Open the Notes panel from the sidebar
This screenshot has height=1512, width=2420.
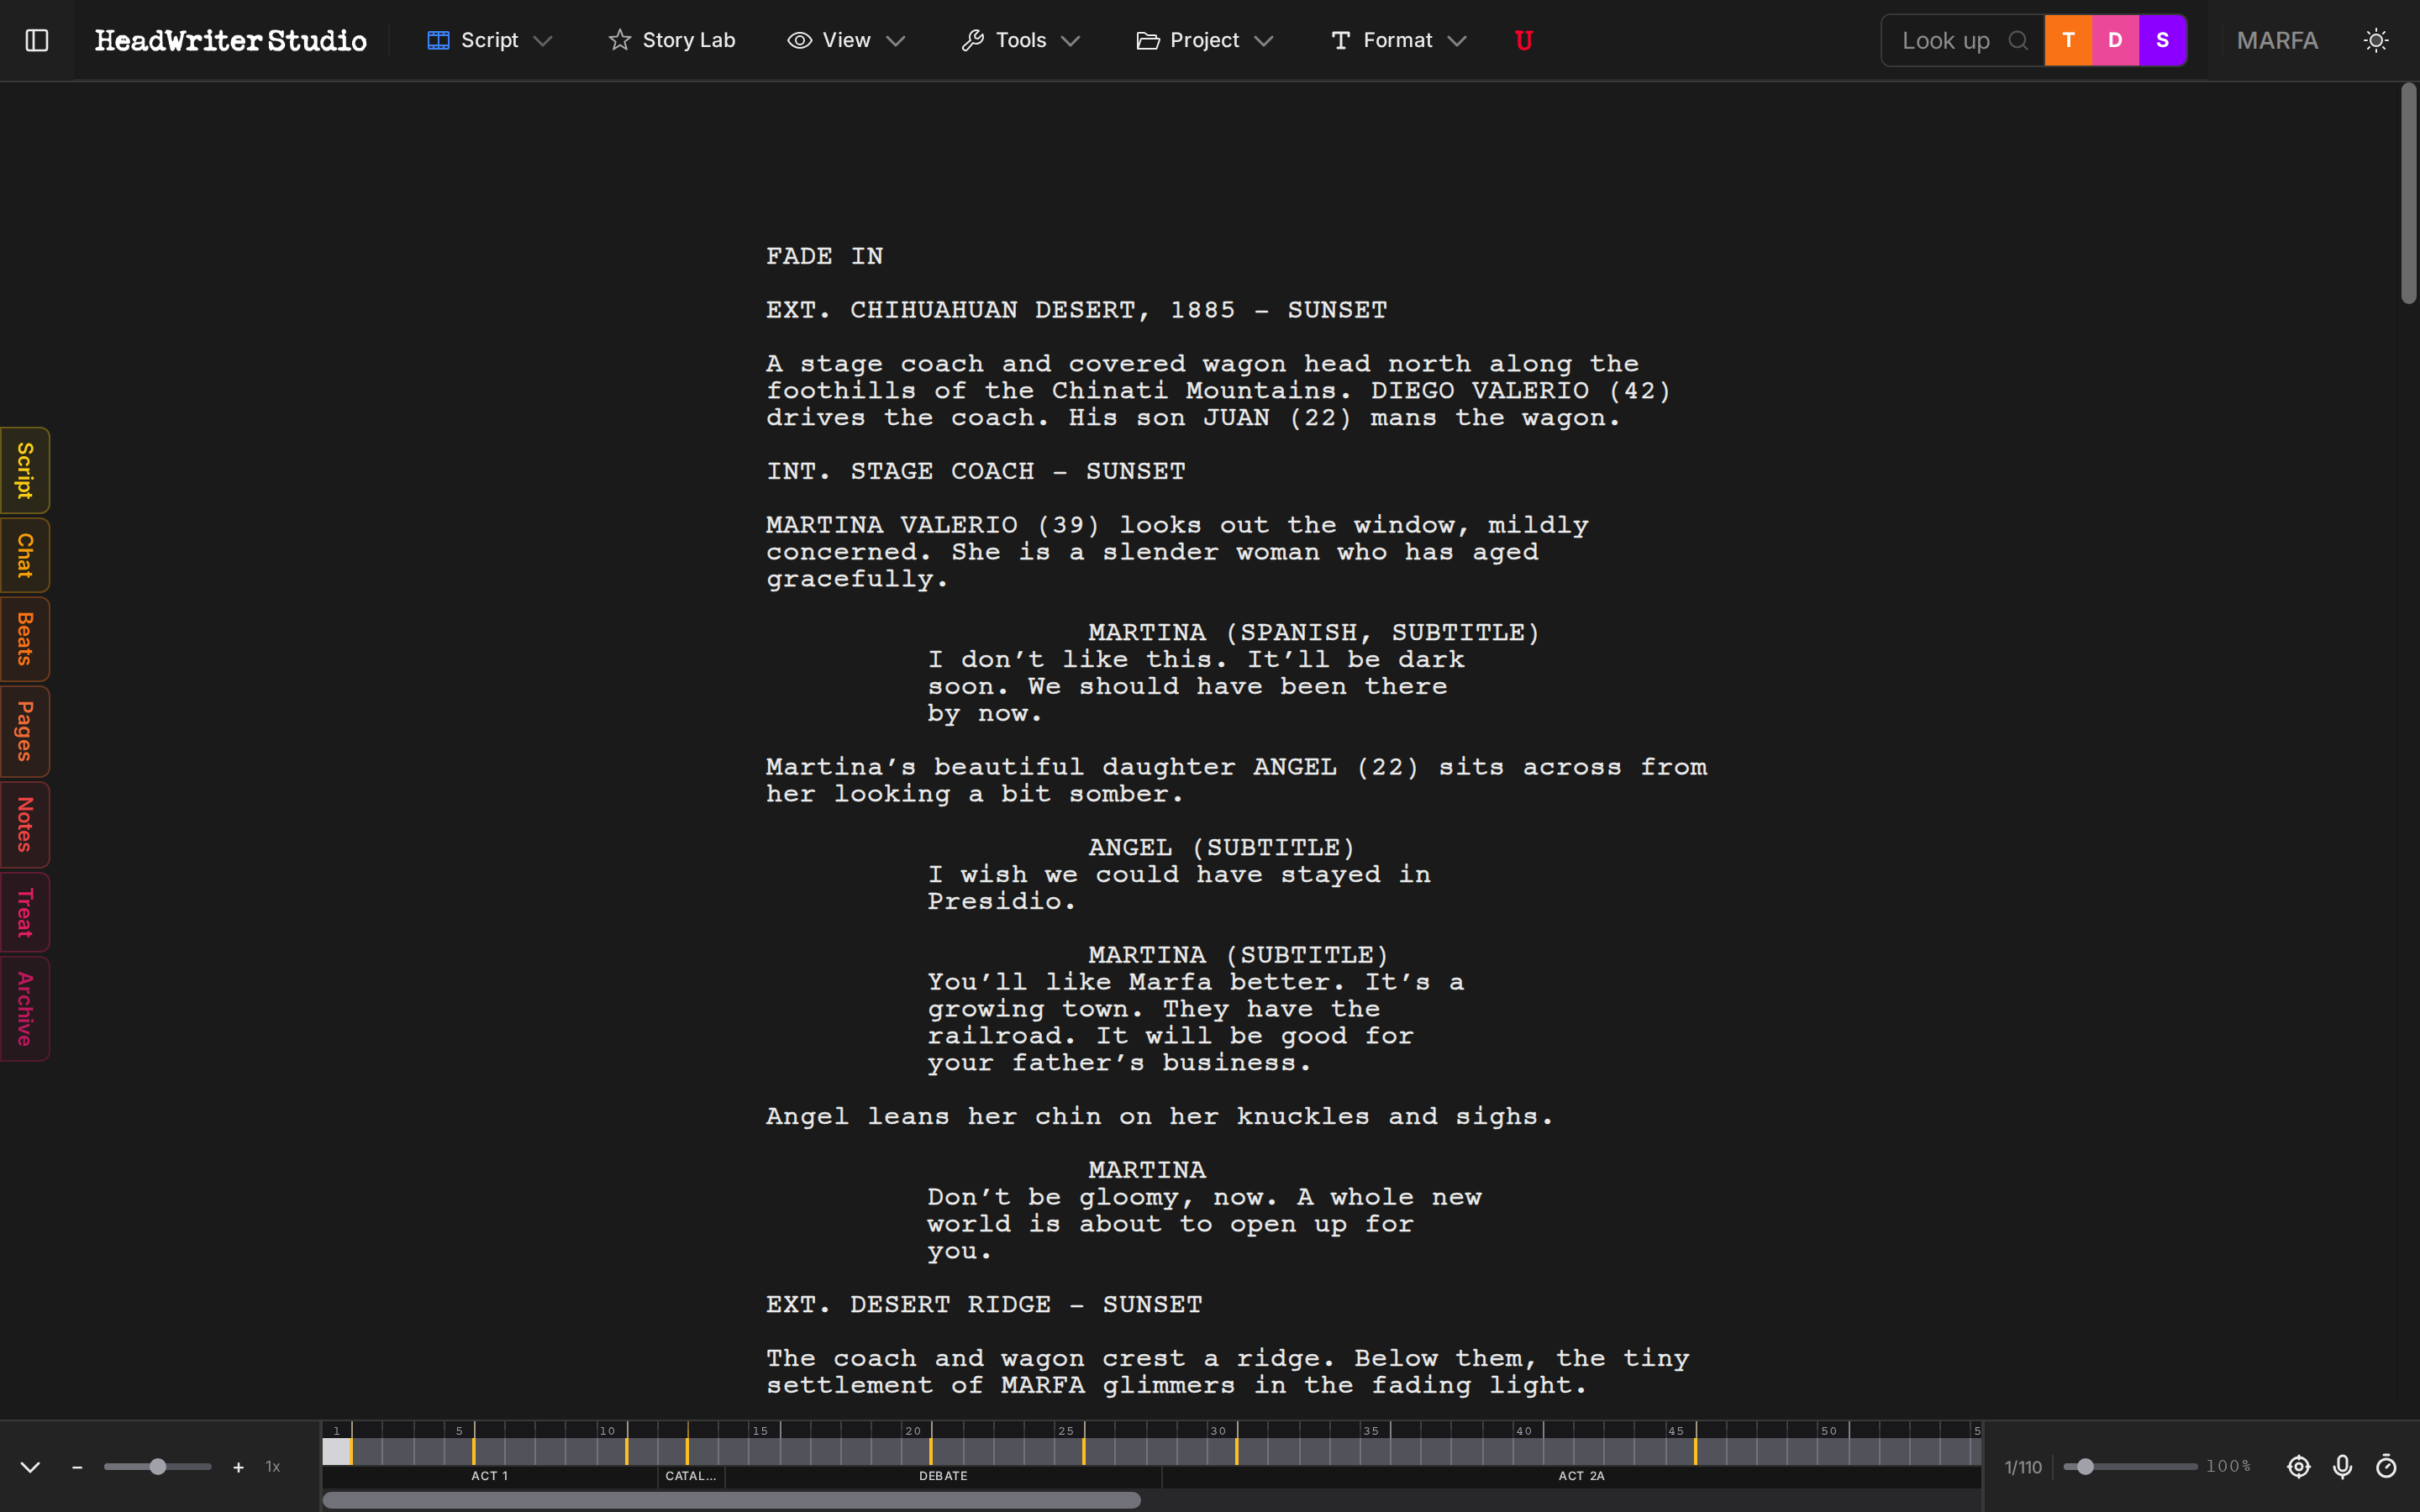click(24, 824)
